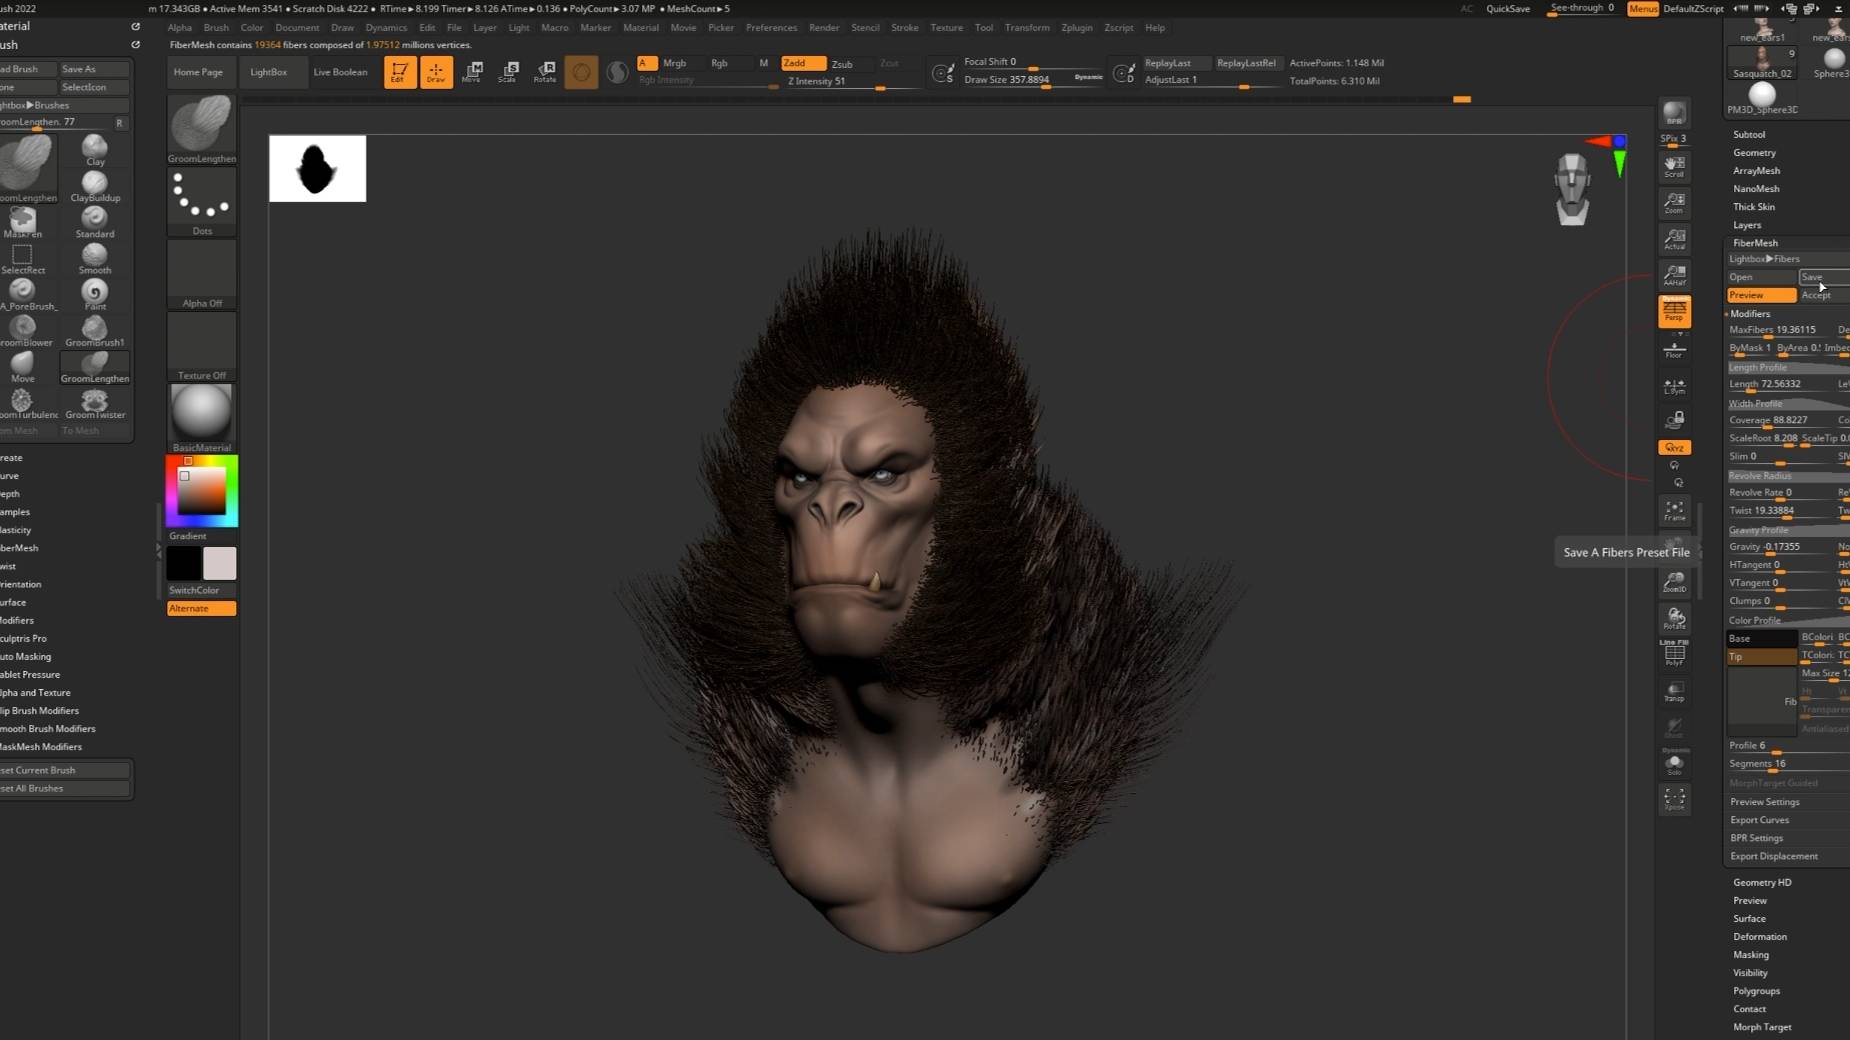Click the LightBox button
Screen dimensions: 1850x1040
pyautogui.click(x=268, y=72)
